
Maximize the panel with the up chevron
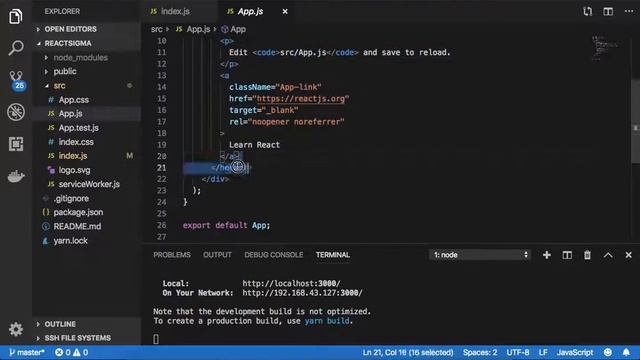coord(608,255)
